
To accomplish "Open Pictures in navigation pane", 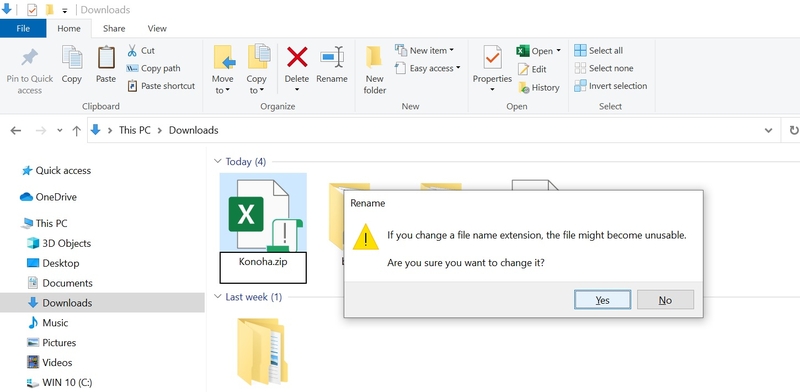I will point(52,343).
